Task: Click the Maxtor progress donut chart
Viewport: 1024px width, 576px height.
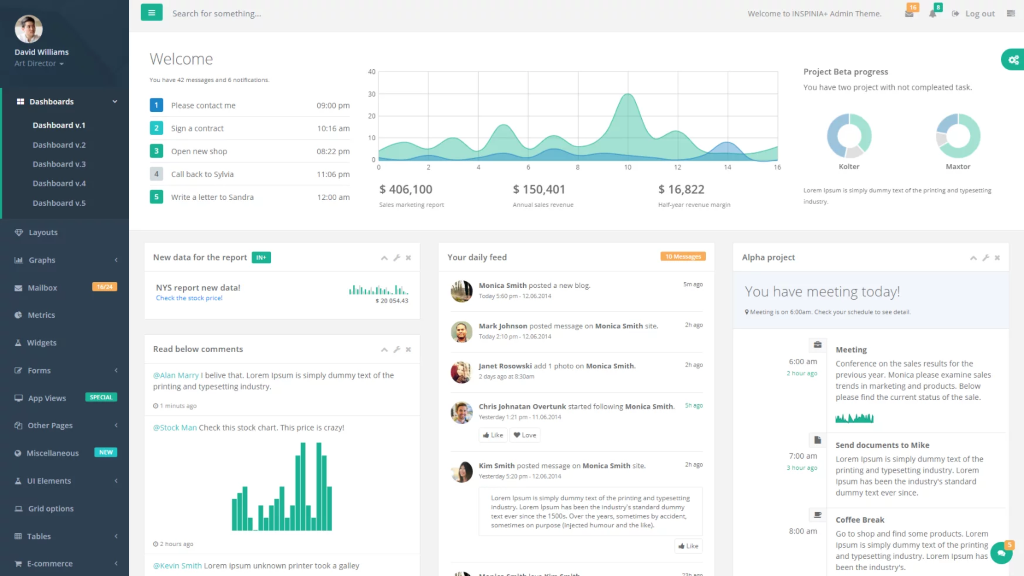Action: pyautogui.click(x=958, y=136)
